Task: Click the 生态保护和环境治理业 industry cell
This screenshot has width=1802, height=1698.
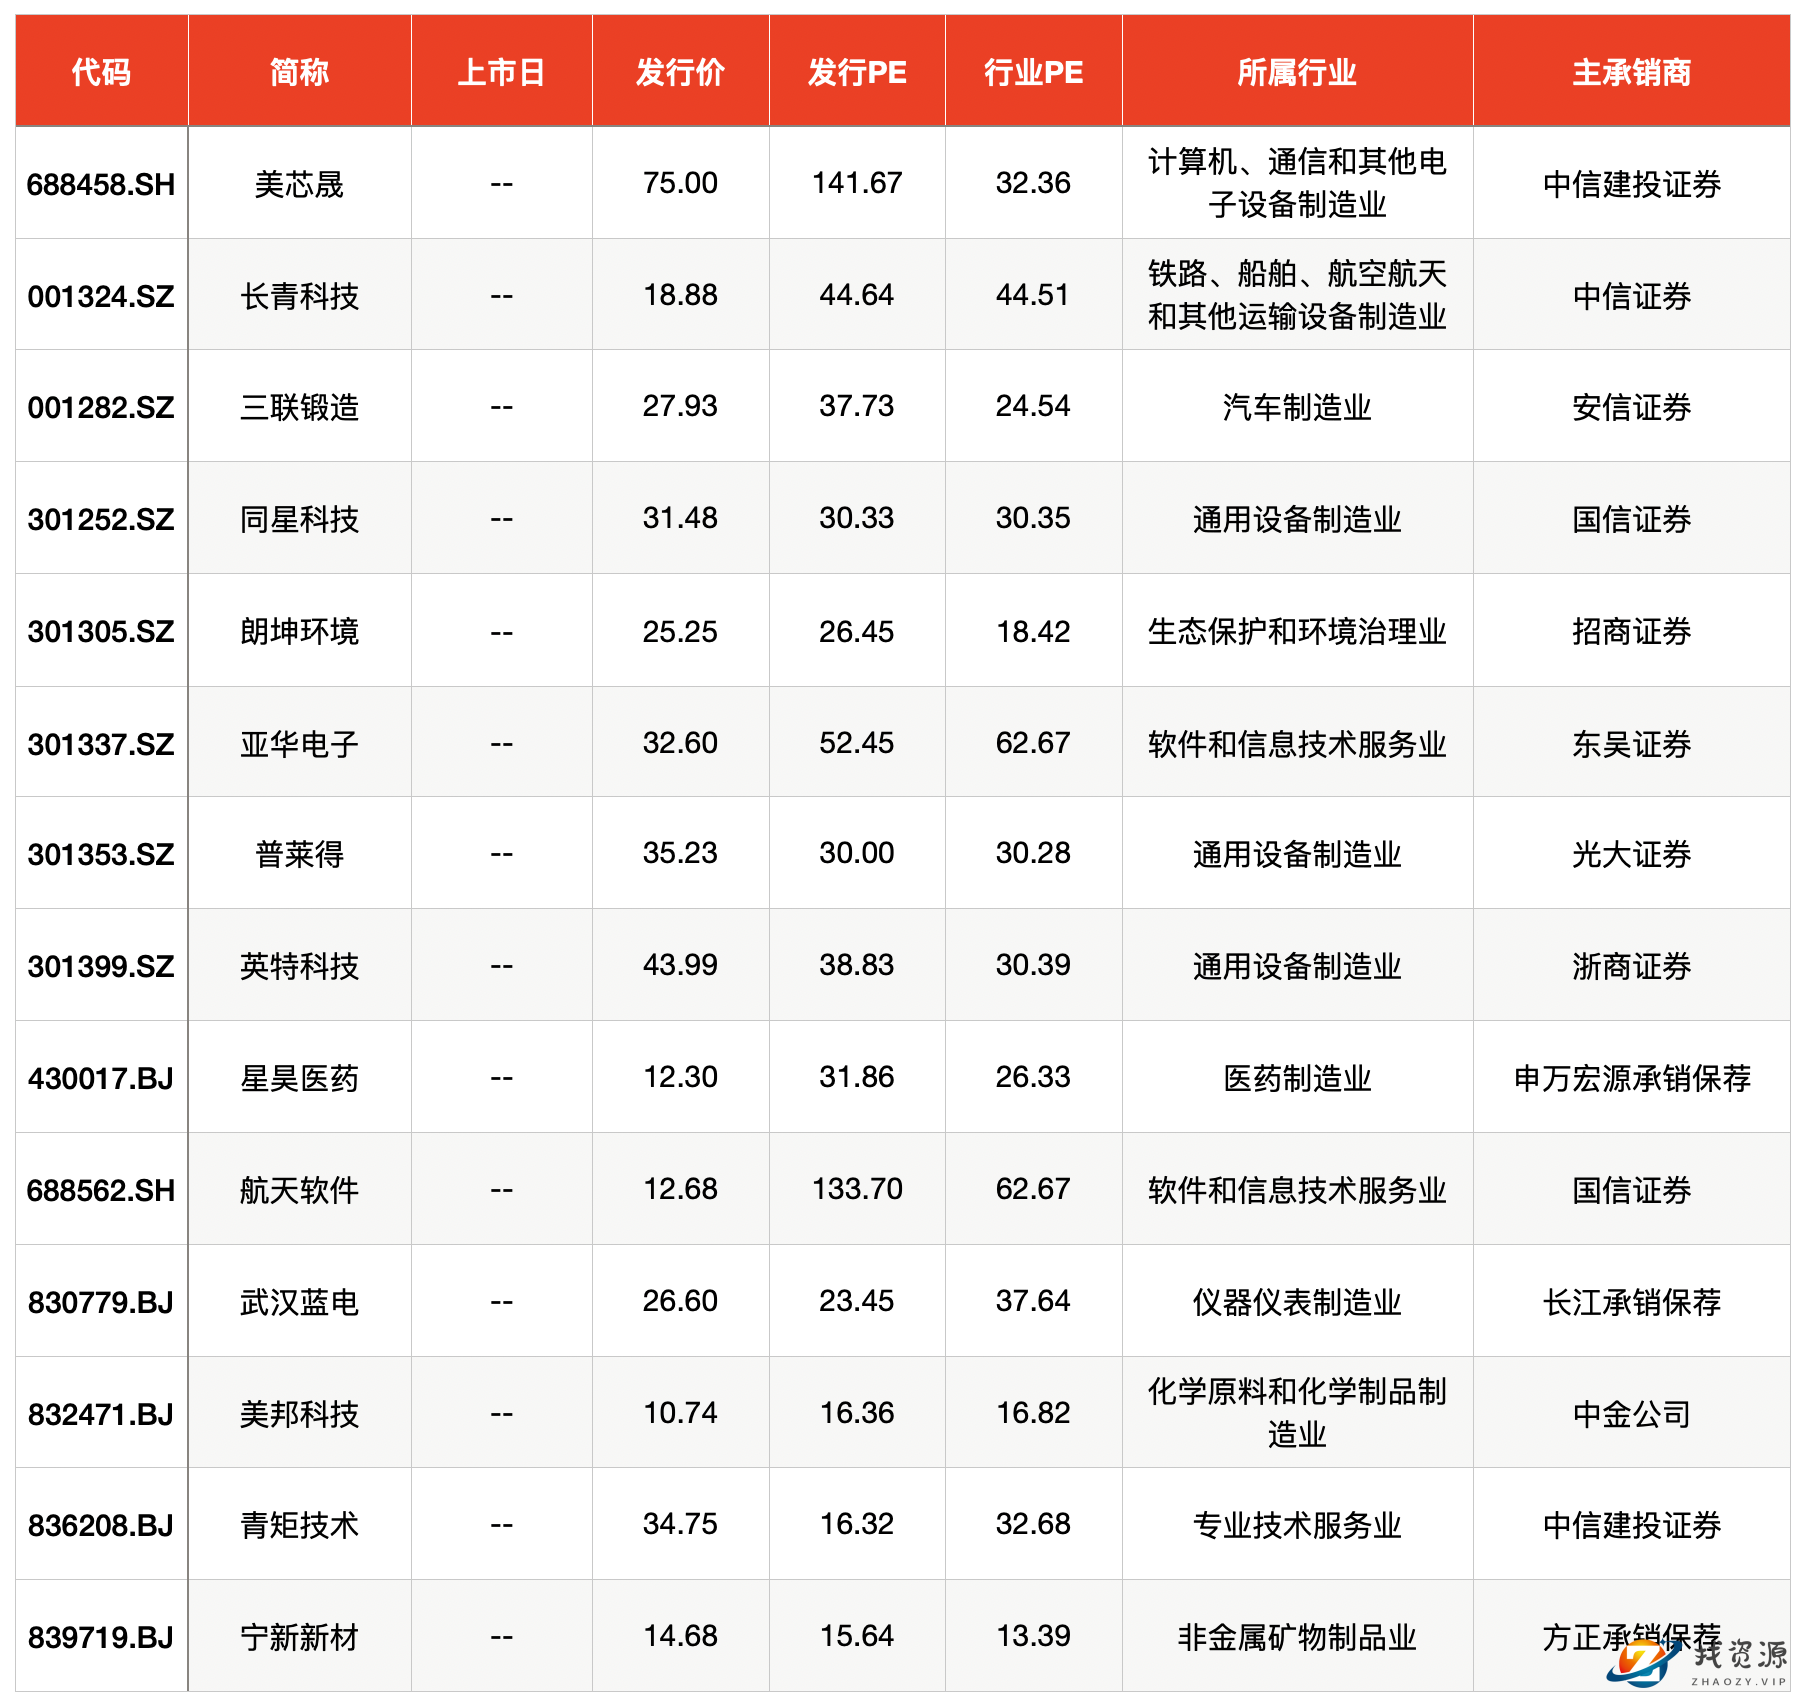Action: 1297,631
